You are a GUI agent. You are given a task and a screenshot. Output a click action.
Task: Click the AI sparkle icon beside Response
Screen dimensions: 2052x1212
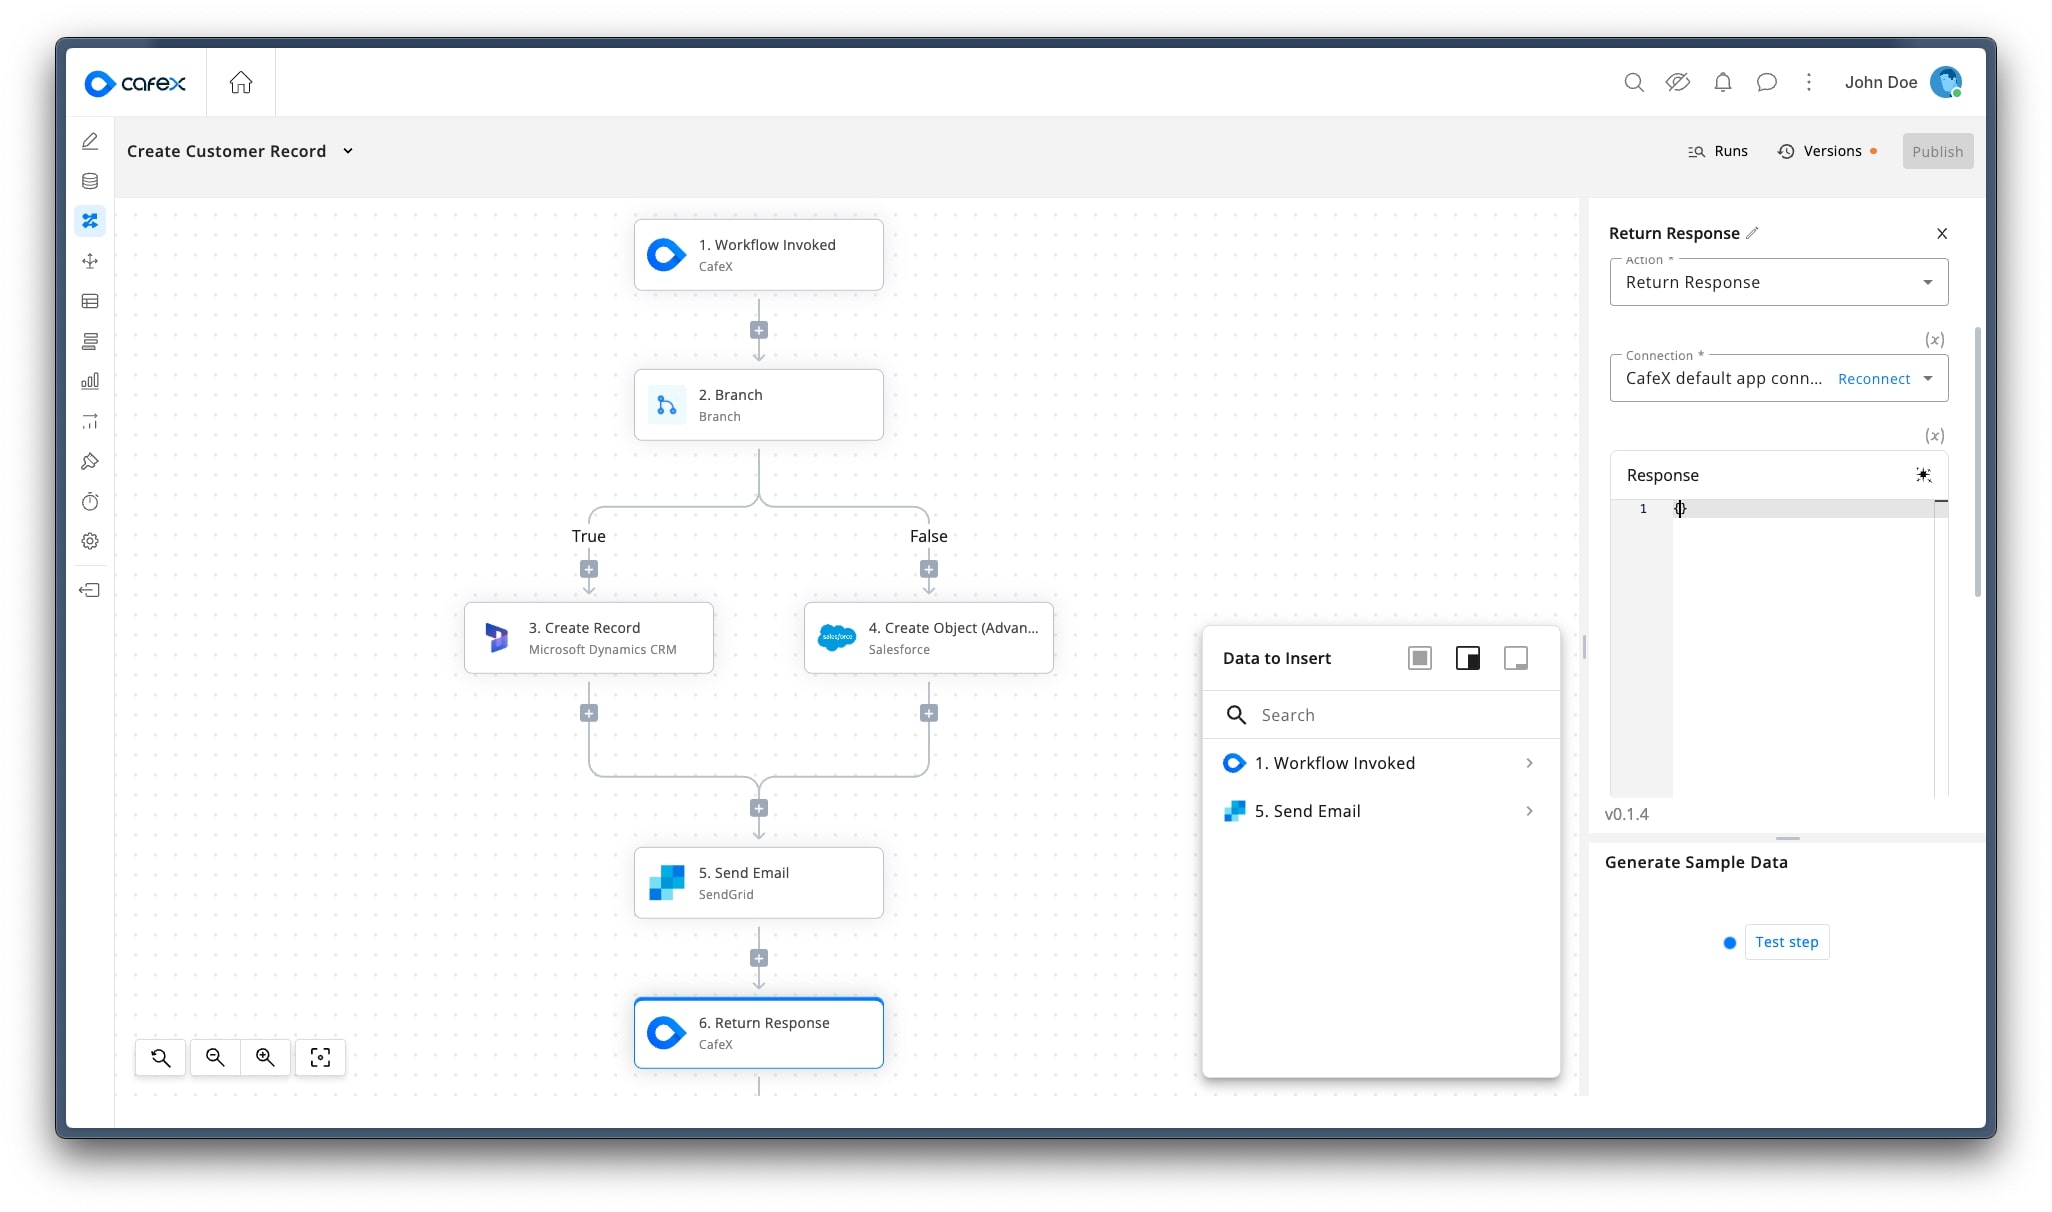[x=1923, y=475]
